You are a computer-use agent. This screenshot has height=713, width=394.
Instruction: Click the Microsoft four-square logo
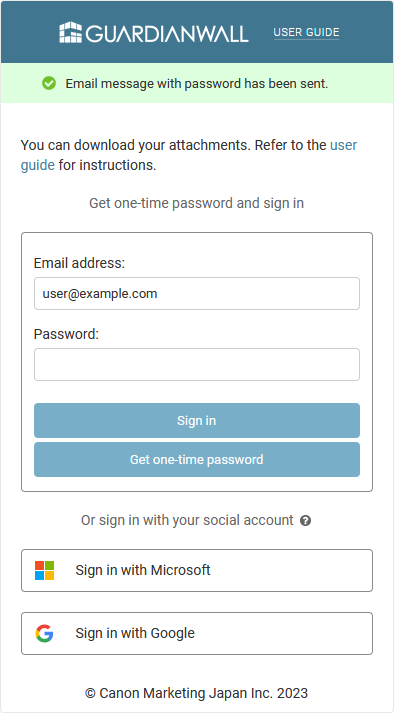click(45, 570)
